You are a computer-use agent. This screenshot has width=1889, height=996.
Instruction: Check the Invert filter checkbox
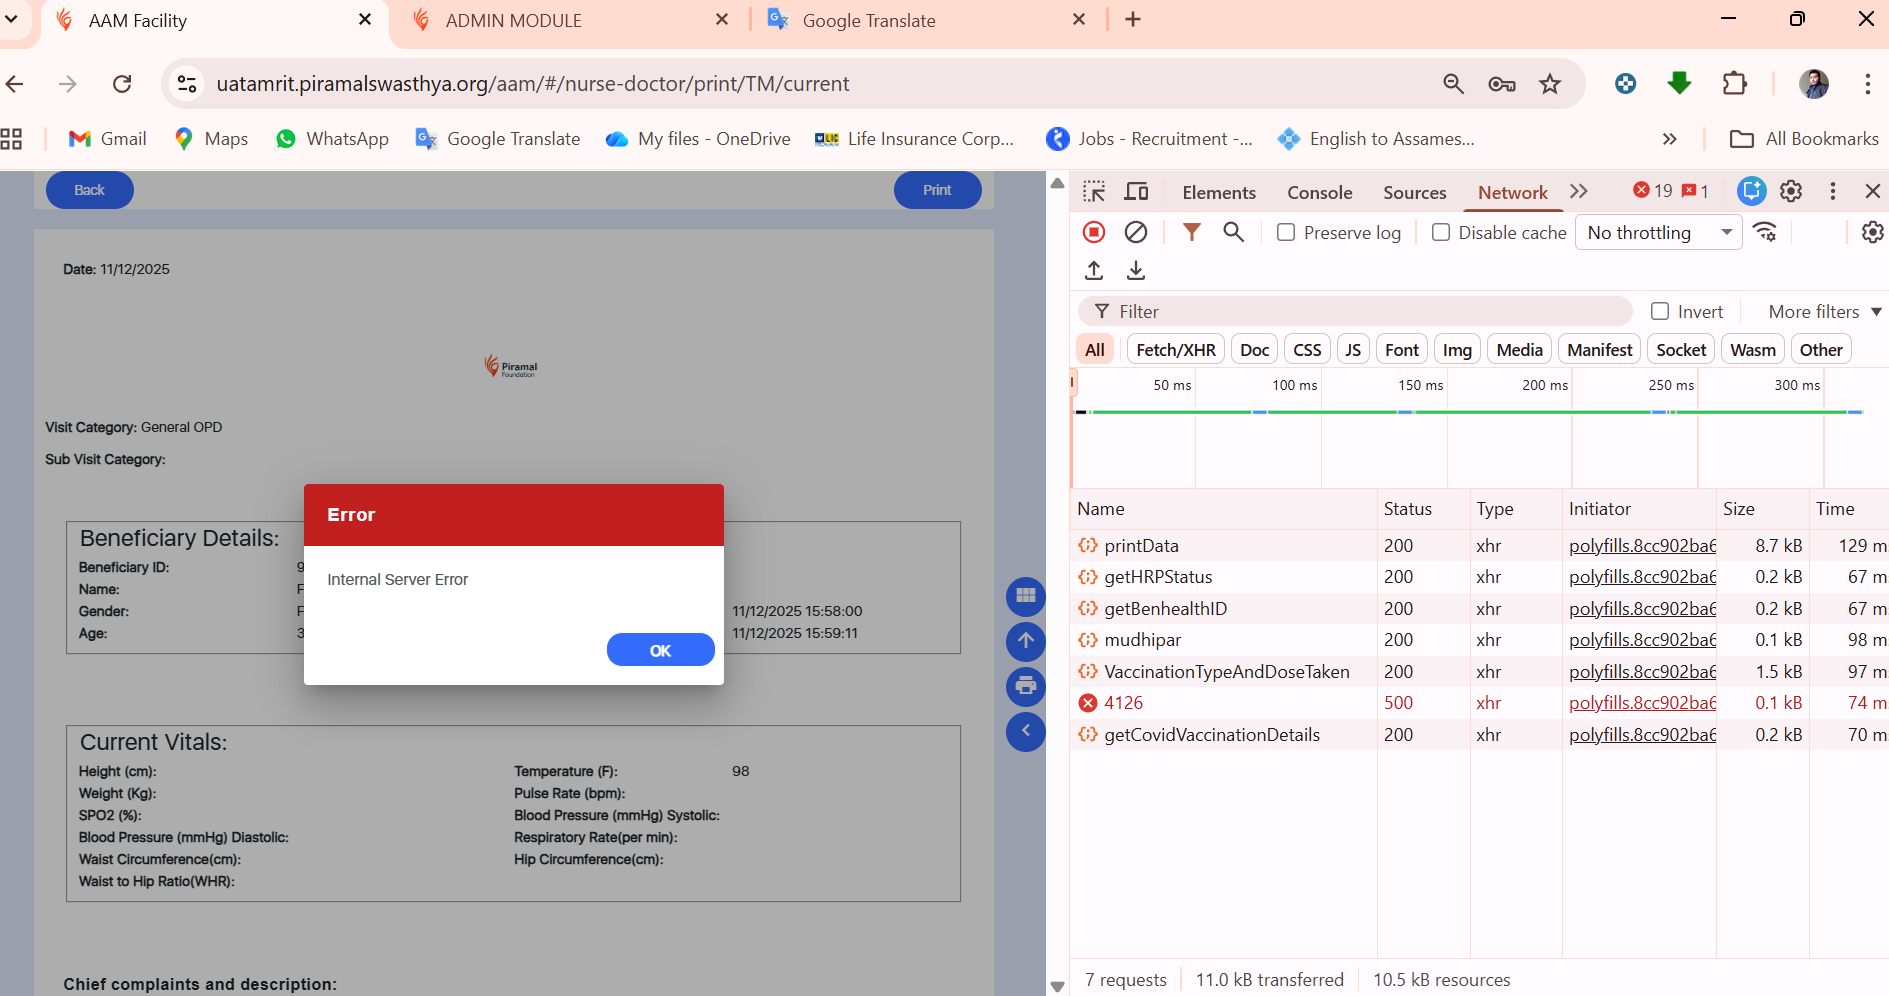(x=1660, y=311)
